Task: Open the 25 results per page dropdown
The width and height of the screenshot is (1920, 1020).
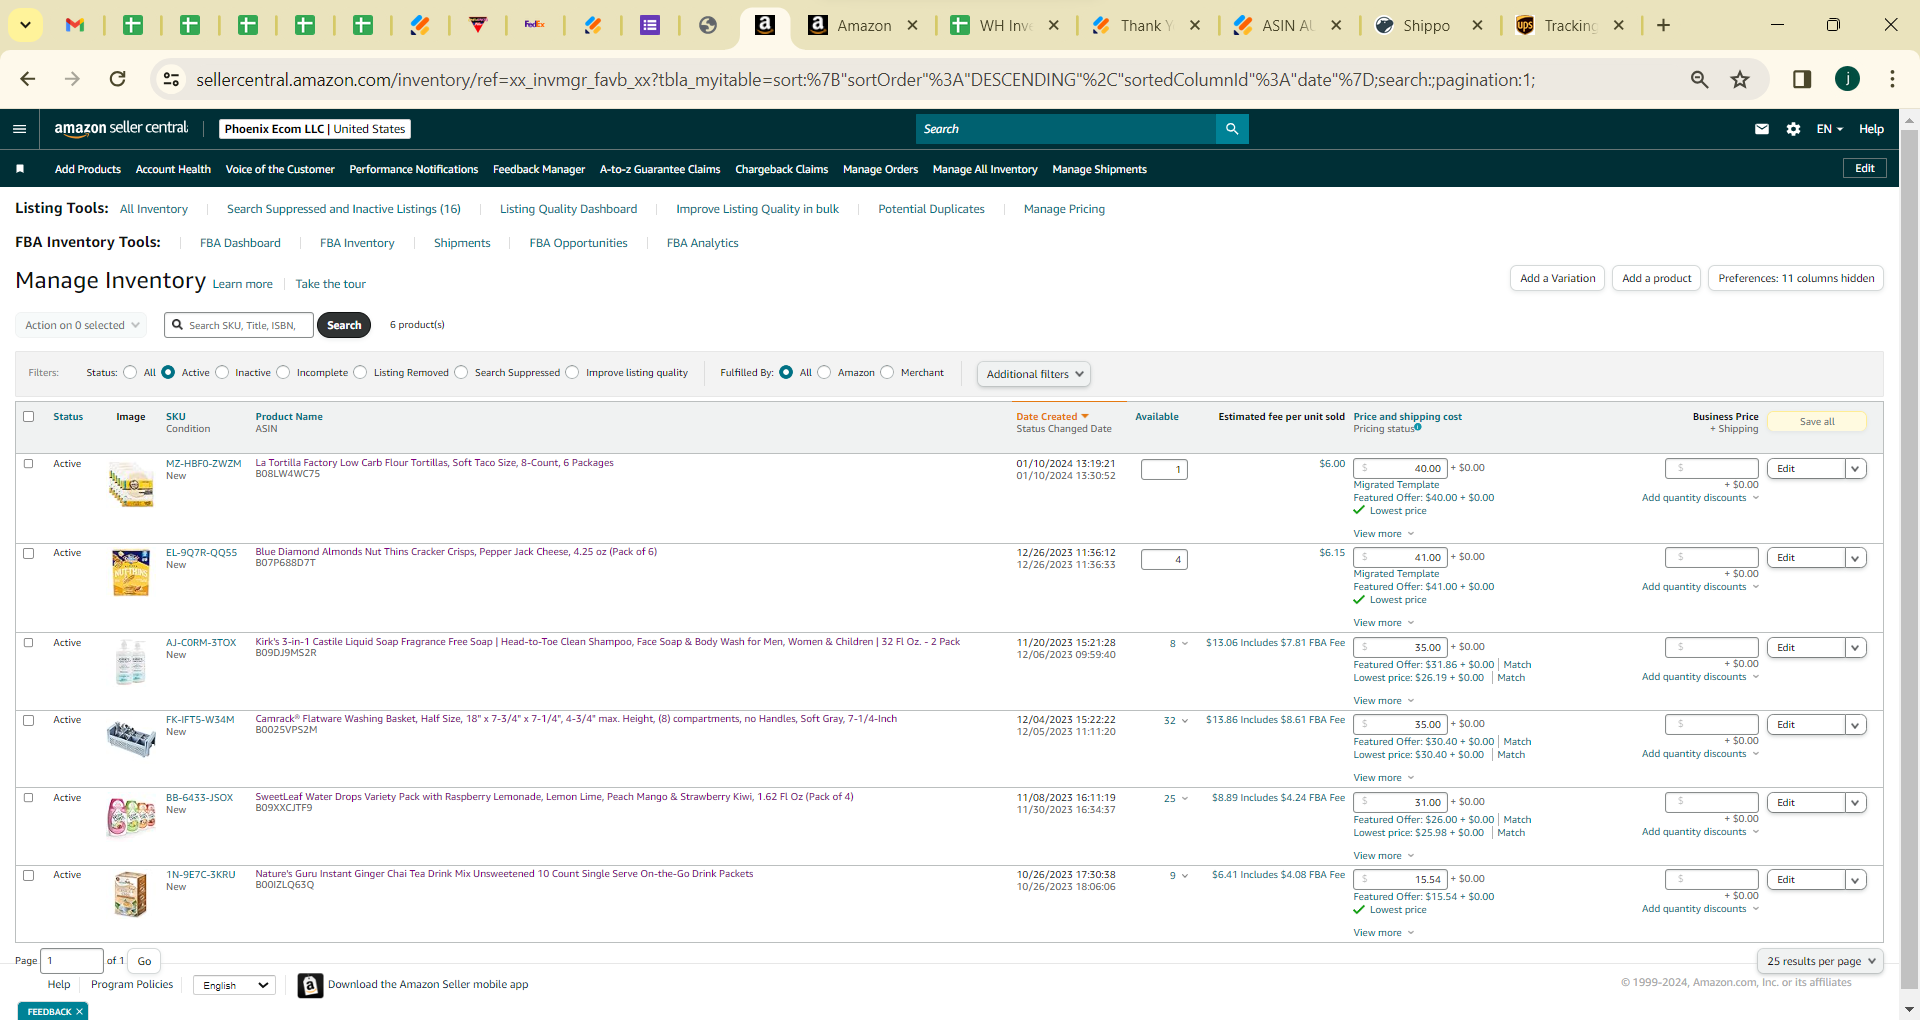Action: [1820, 961]
